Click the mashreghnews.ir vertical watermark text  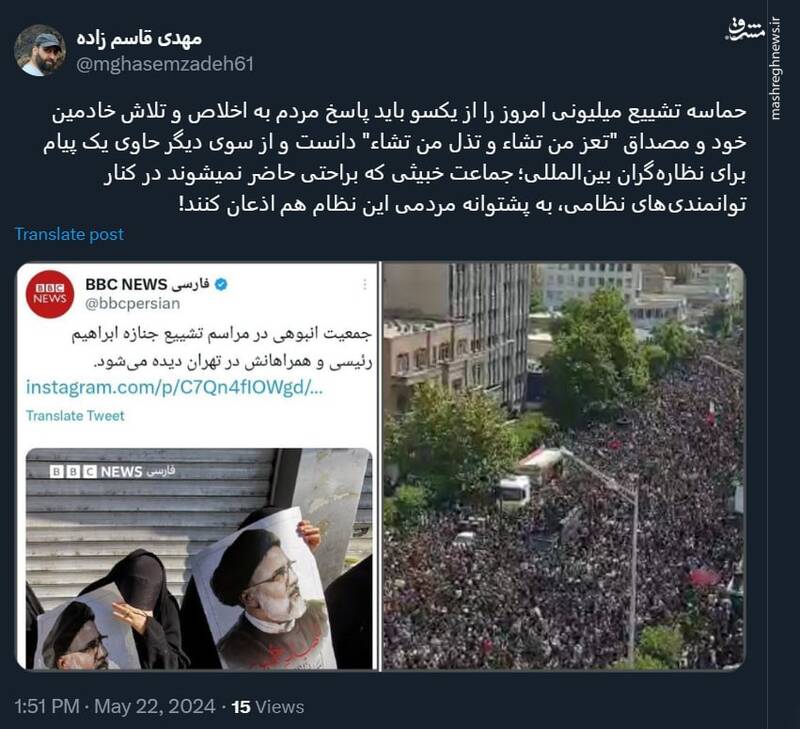click(776, 68)
